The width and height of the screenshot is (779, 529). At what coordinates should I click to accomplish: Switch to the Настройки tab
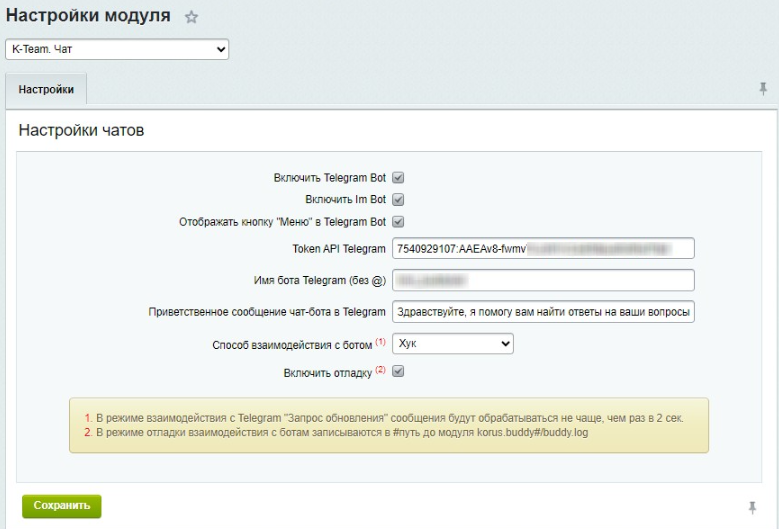46,89
